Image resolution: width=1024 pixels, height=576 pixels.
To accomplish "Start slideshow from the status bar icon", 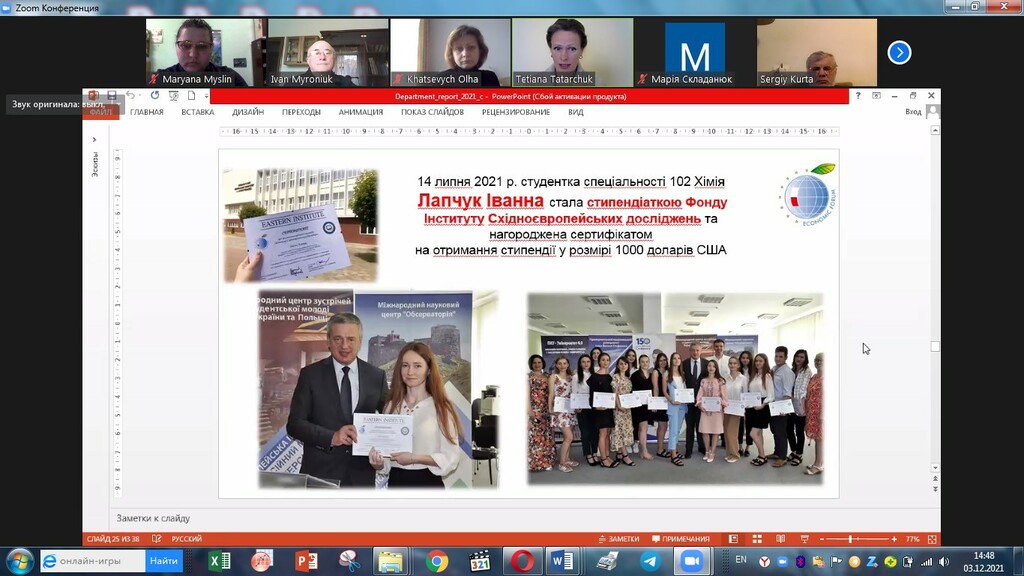I will pyautogui.click(x=805, y=539).
